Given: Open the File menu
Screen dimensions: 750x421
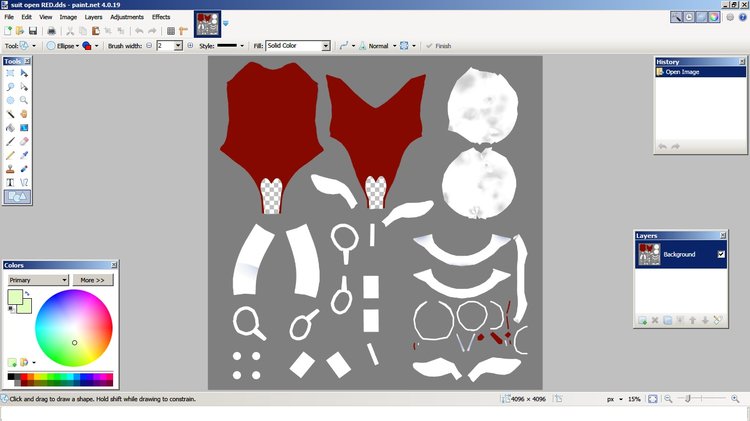Looking at the screenshot, I should coord(9,17).
